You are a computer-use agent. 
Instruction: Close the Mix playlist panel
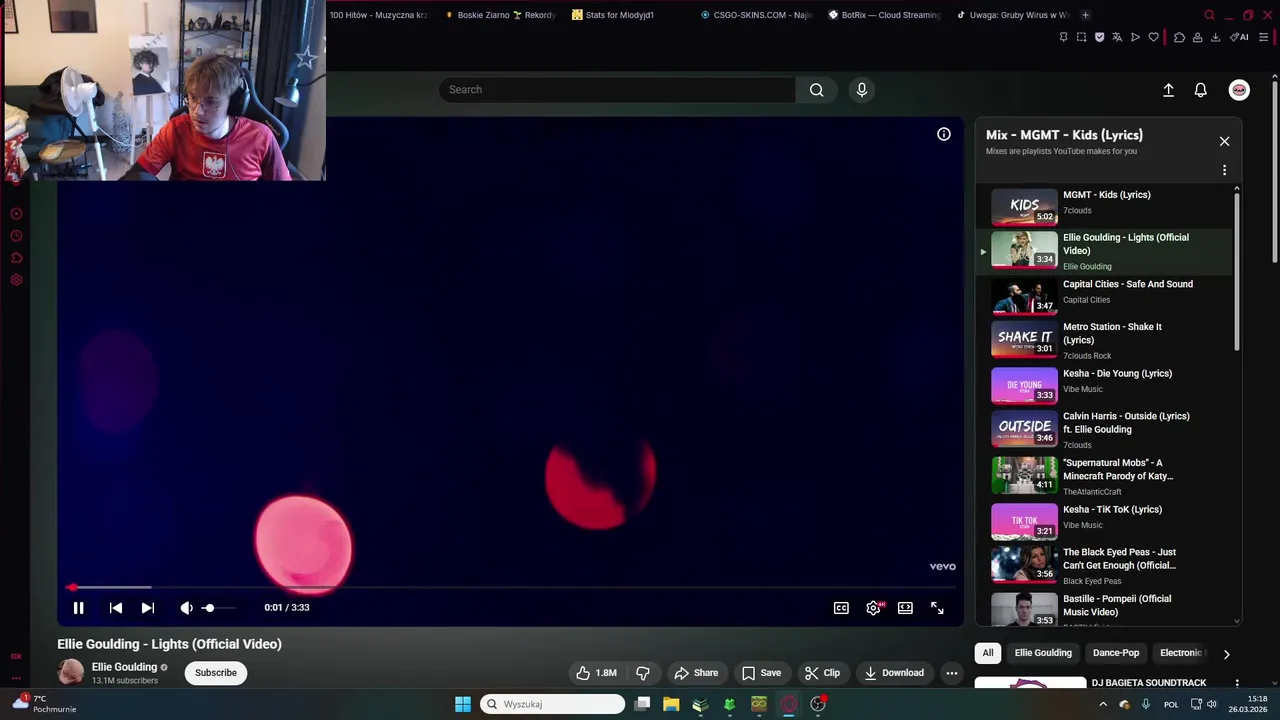tap(1224, 141)
